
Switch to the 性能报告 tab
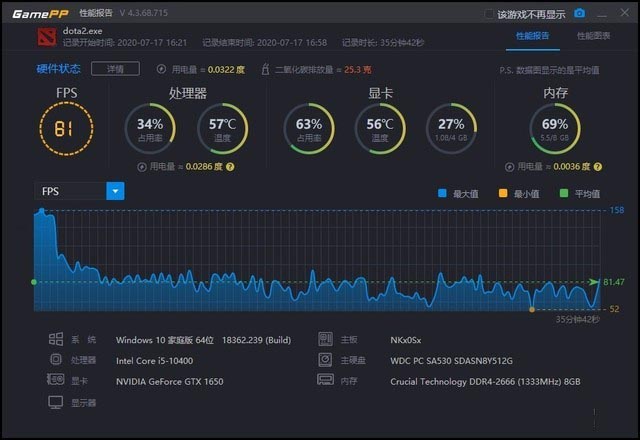[x=532, y=36]
